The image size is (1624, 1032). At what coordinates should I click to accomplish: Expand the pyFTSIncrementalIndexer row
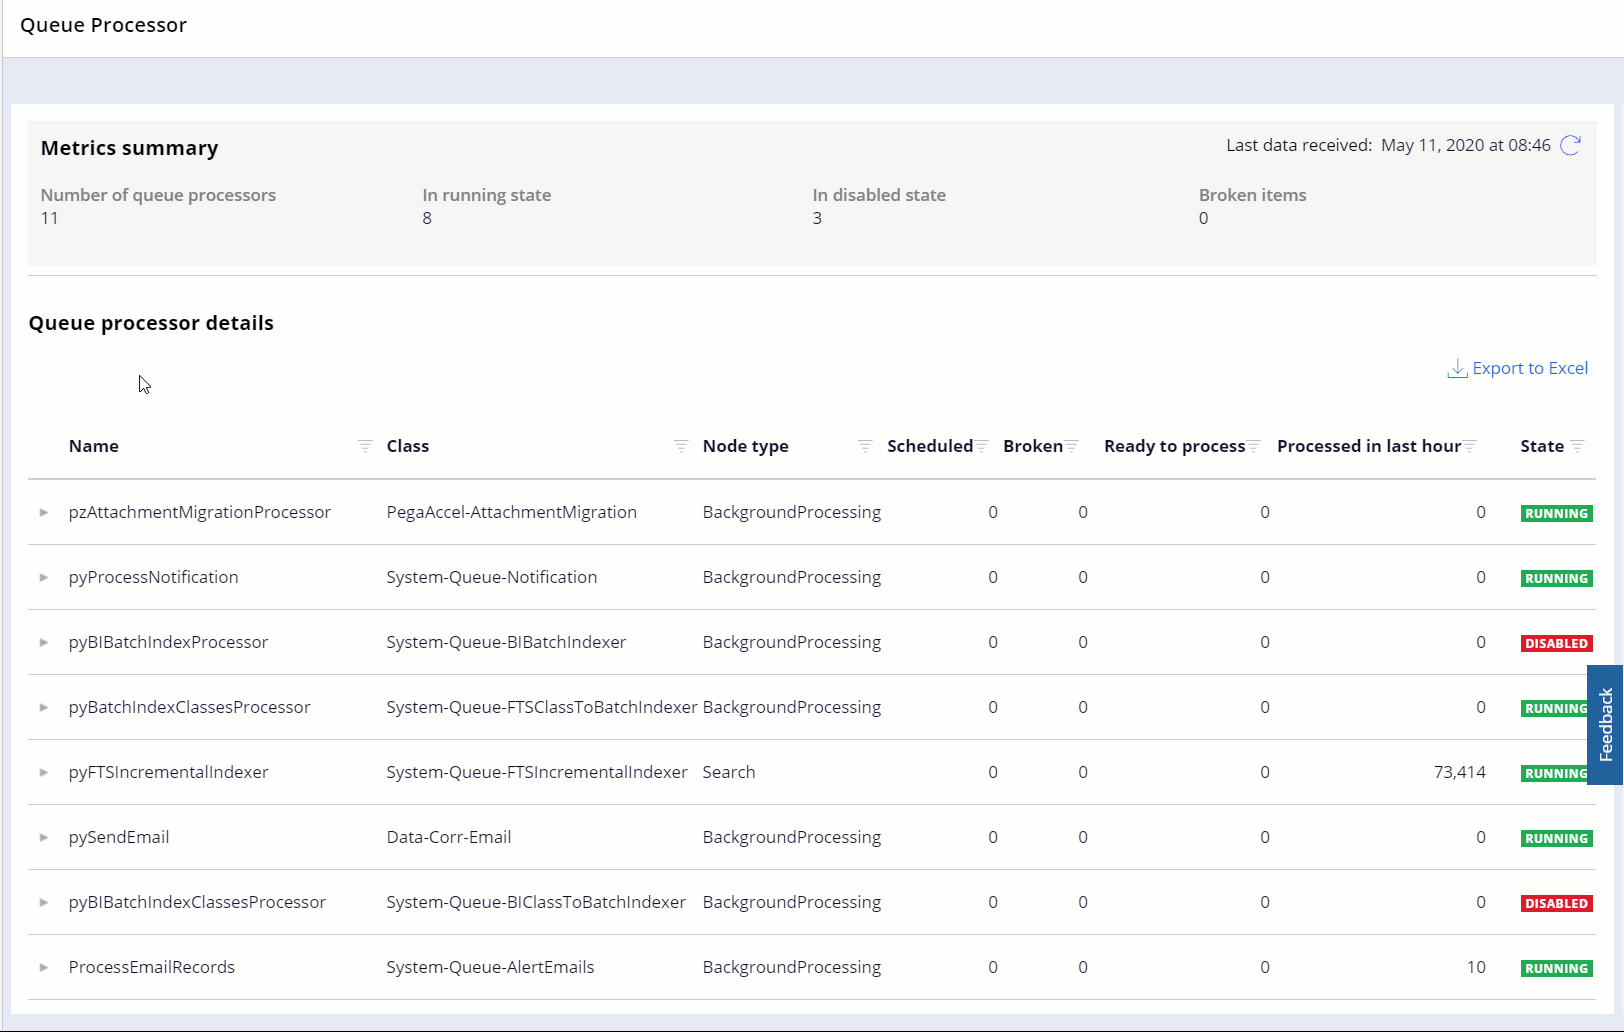click(x=44, y=772)
